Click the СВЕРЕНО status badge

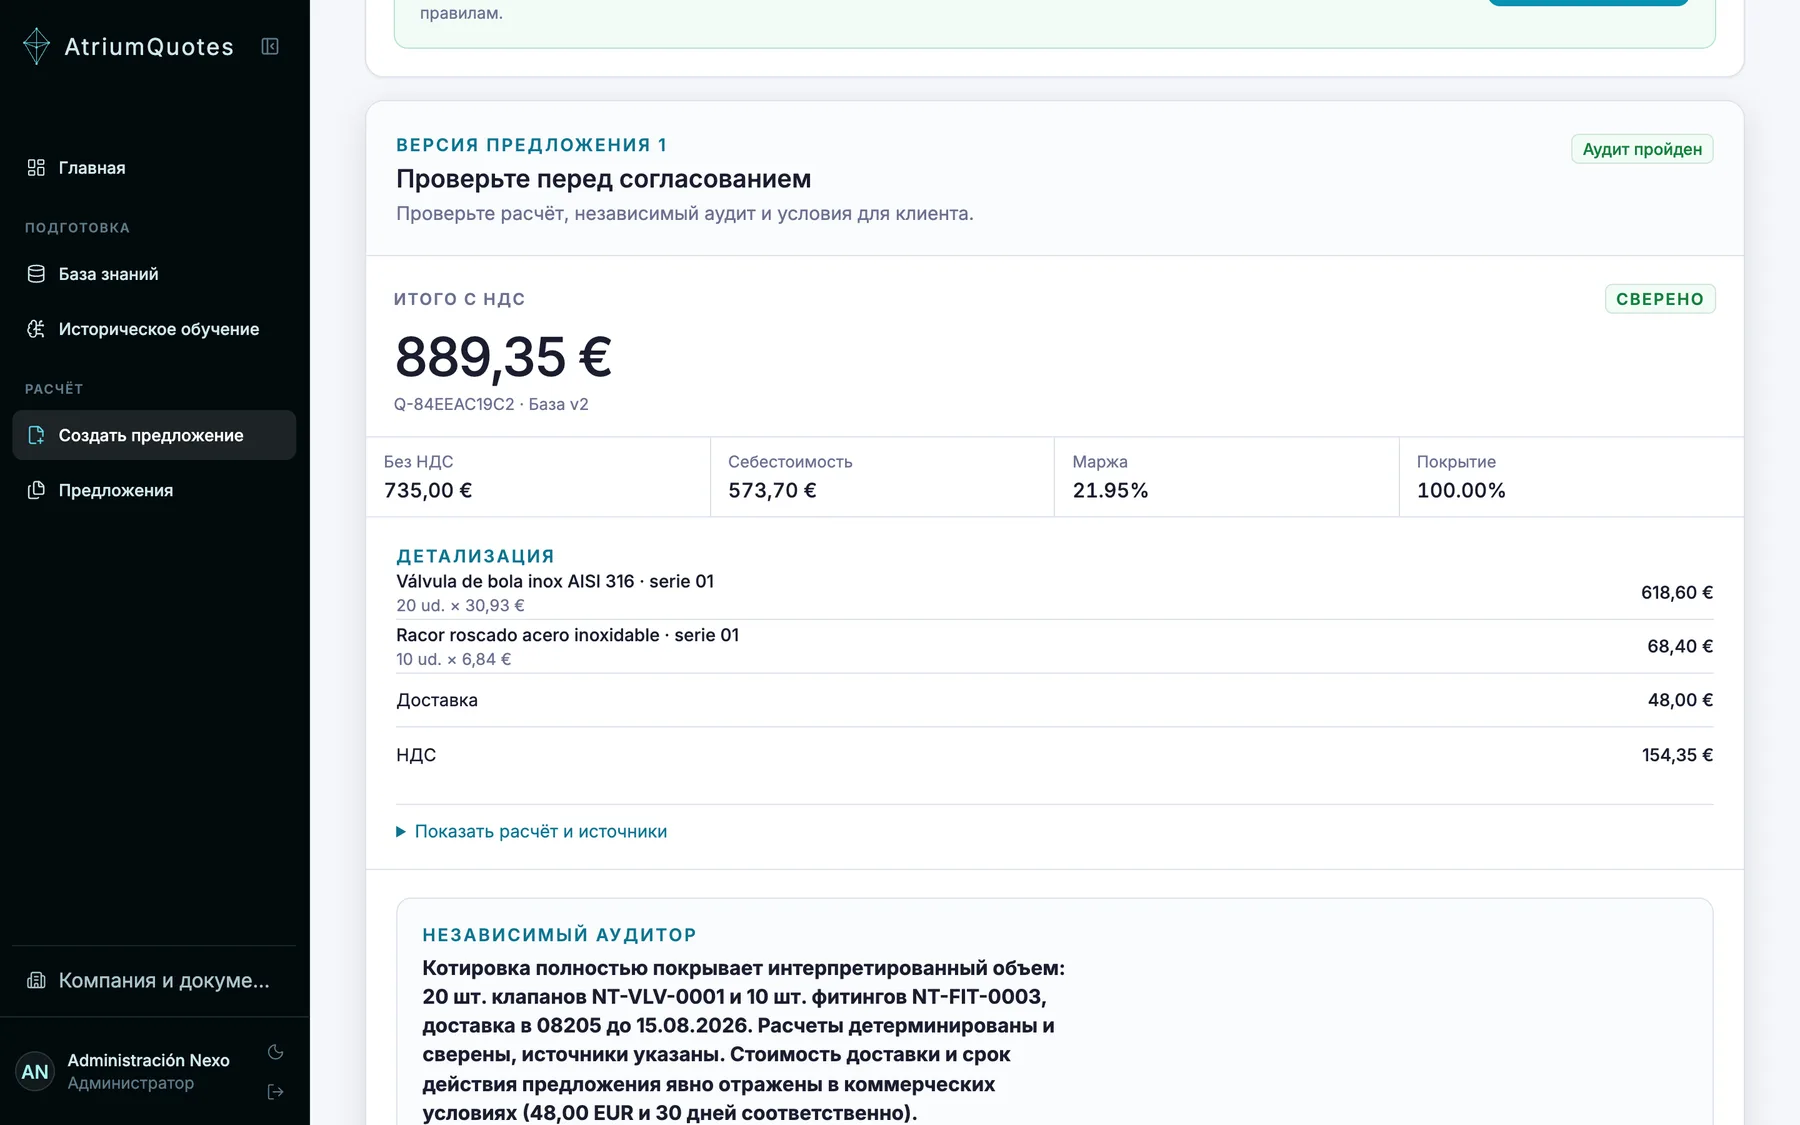(x=1660, y=299)
